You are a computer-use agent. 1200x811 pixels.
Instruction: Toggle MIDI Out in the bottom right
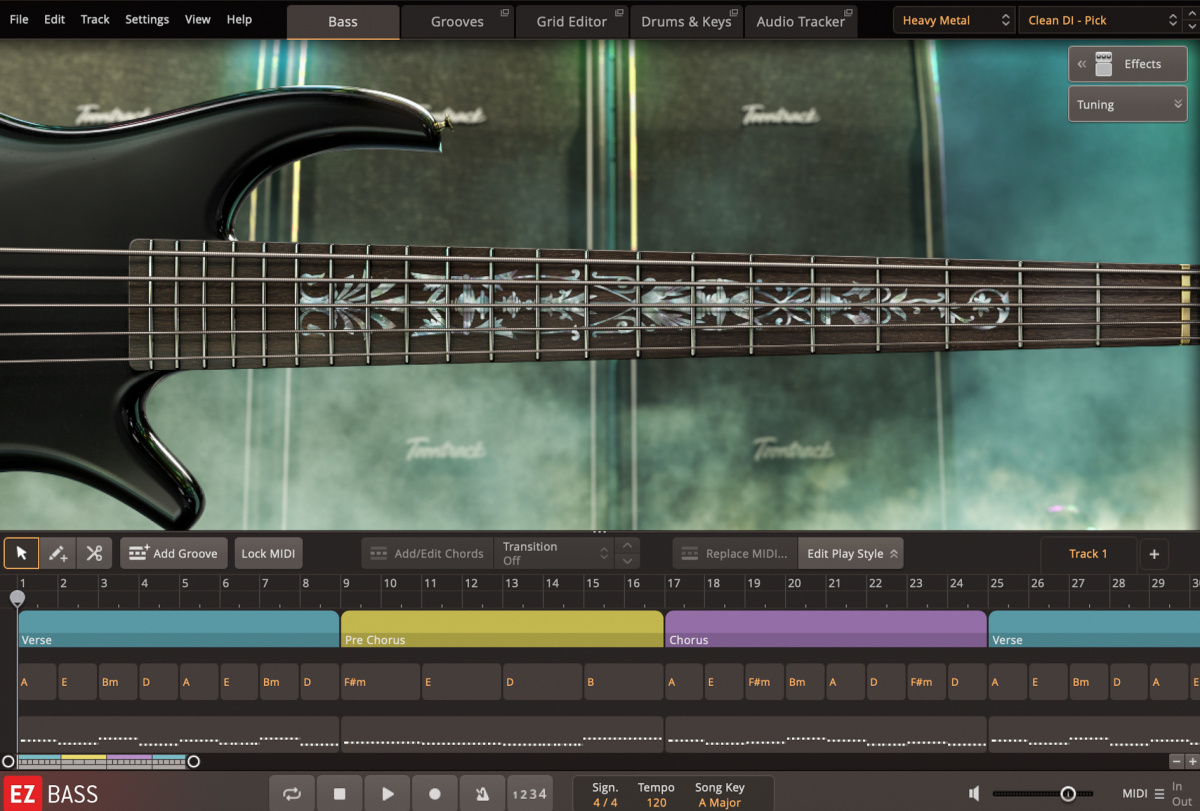point(1183,801)
